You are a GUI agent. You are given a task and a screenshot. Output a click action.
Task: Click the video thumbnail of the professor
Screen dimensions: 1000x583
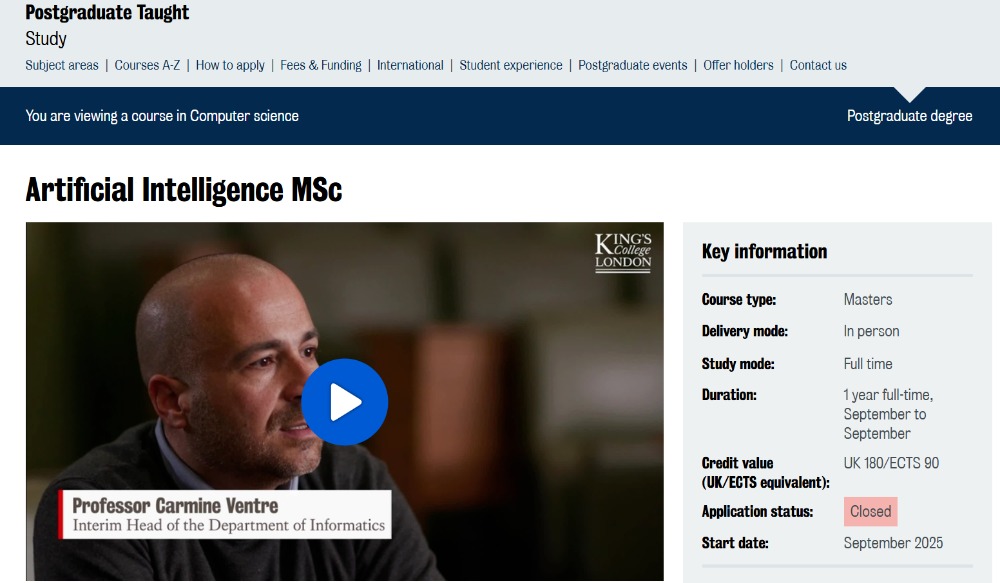(344, 401)
